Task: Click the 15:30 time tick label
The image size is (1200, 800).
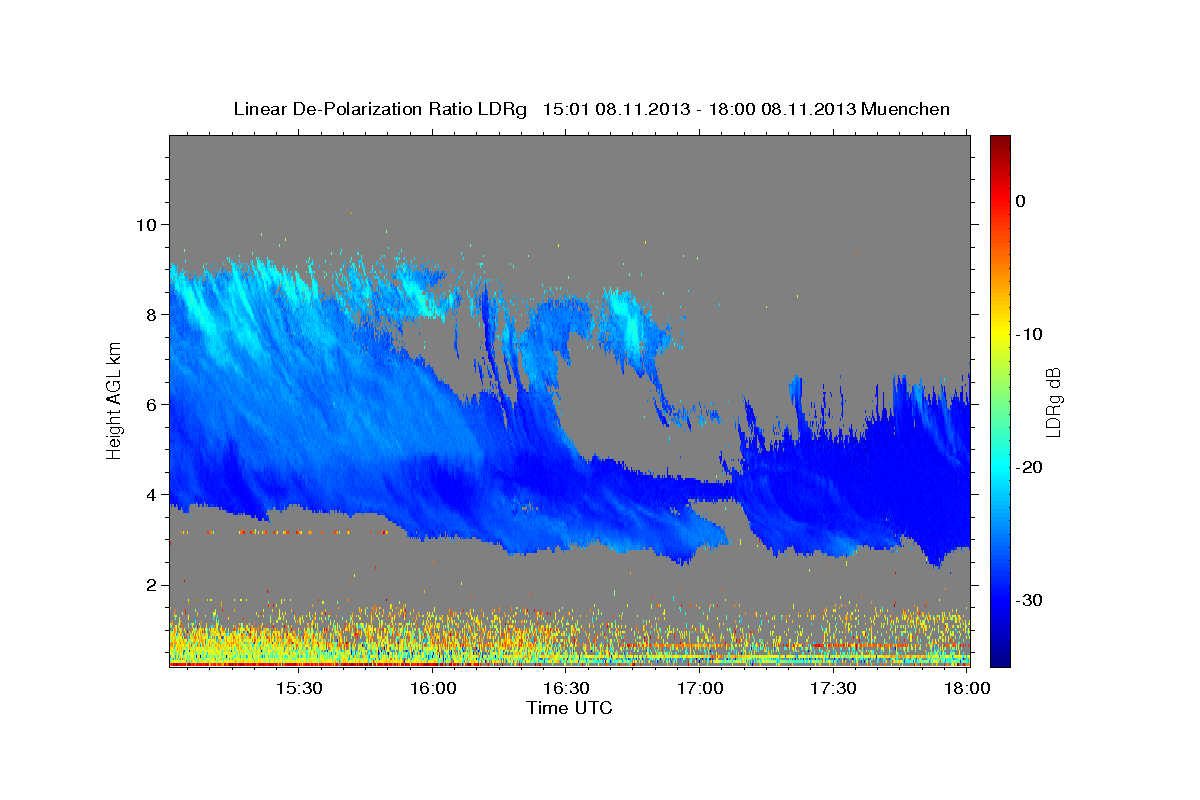Action: pos(298,689)
